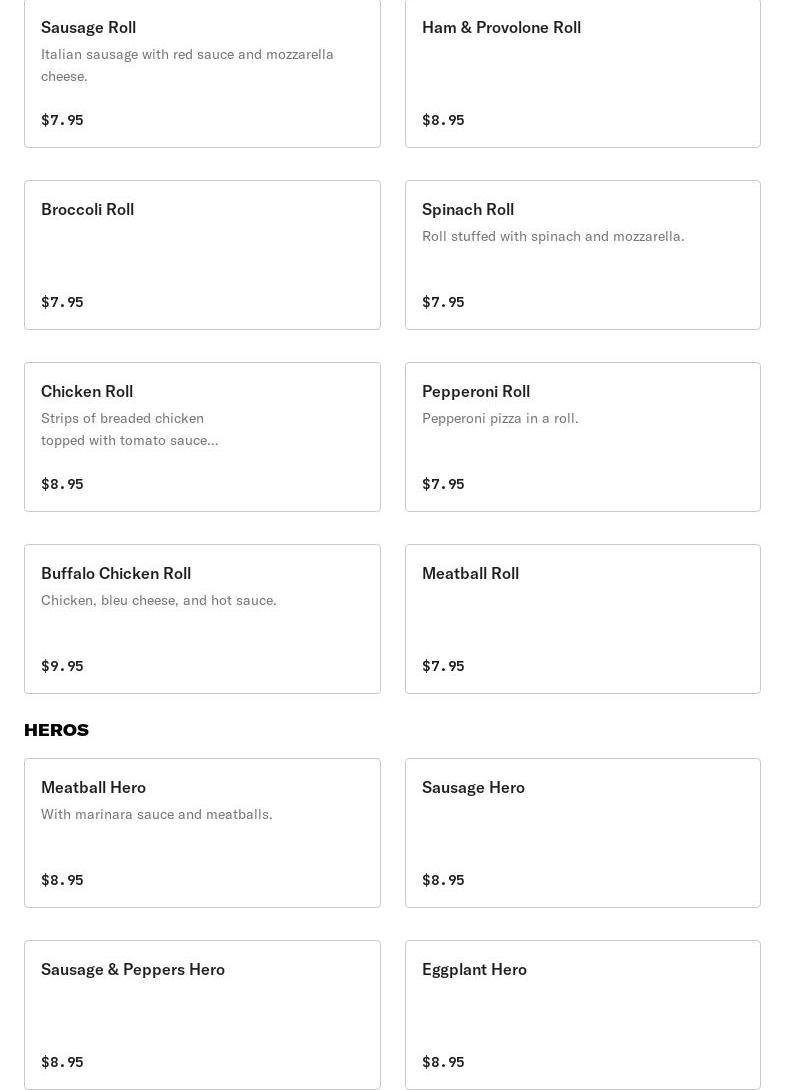Click the HEROS section heading

click(x=56, y=730)
